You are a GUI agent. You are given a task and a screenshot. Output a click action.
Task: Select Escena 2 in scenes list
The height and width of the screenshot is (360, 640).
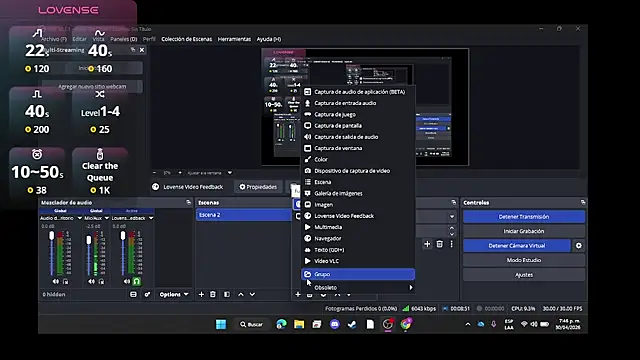pos(244,215)
